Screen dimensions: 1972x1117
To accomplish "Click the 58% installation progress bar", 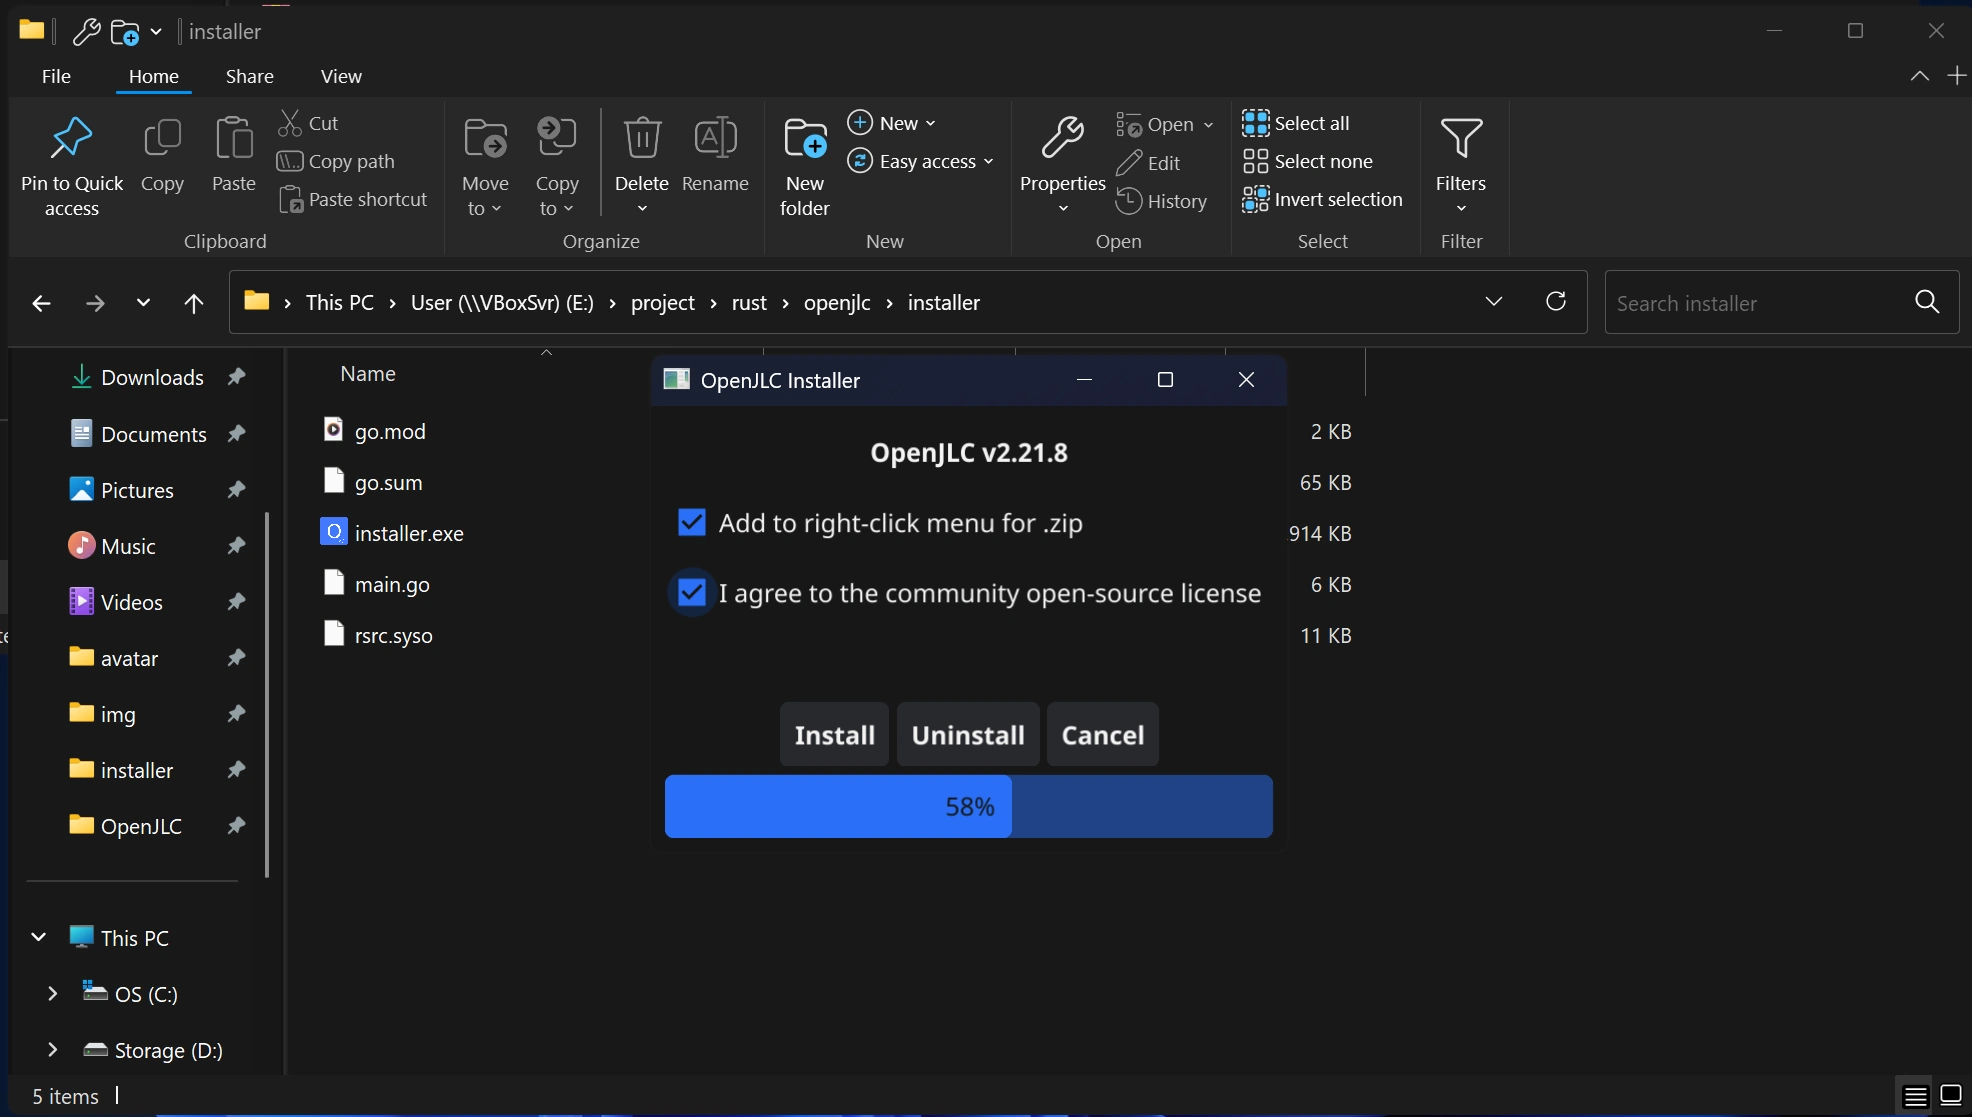I will click(x=968, y=807).
